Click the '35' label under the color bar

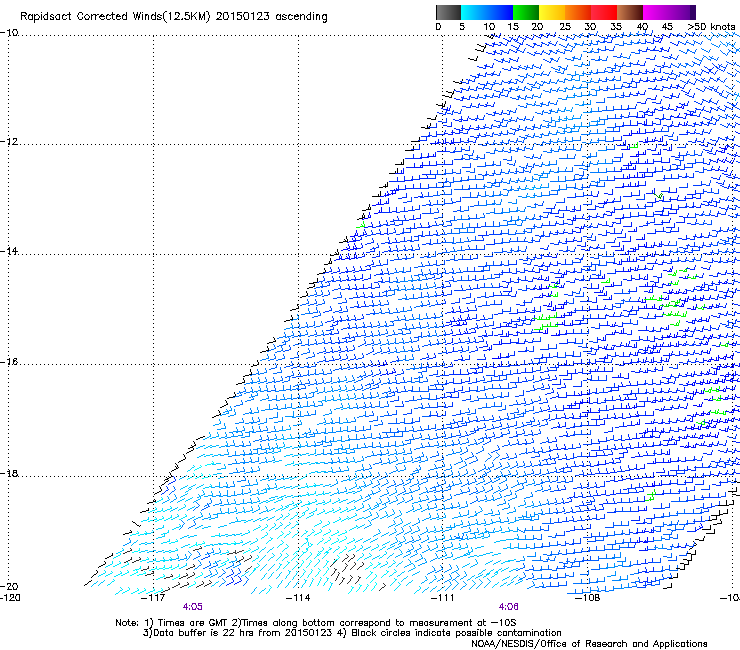click(x=616, y=26)
